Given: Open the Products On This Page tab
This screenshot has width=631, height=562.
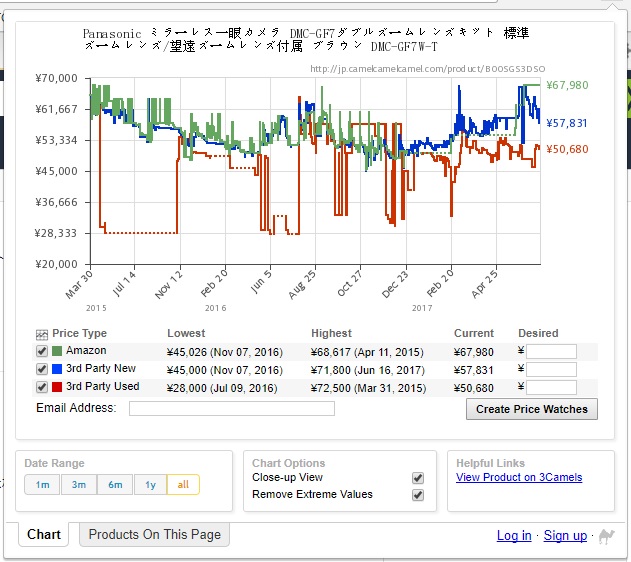Looking at the screenshot, I should [x=155, y=534].
